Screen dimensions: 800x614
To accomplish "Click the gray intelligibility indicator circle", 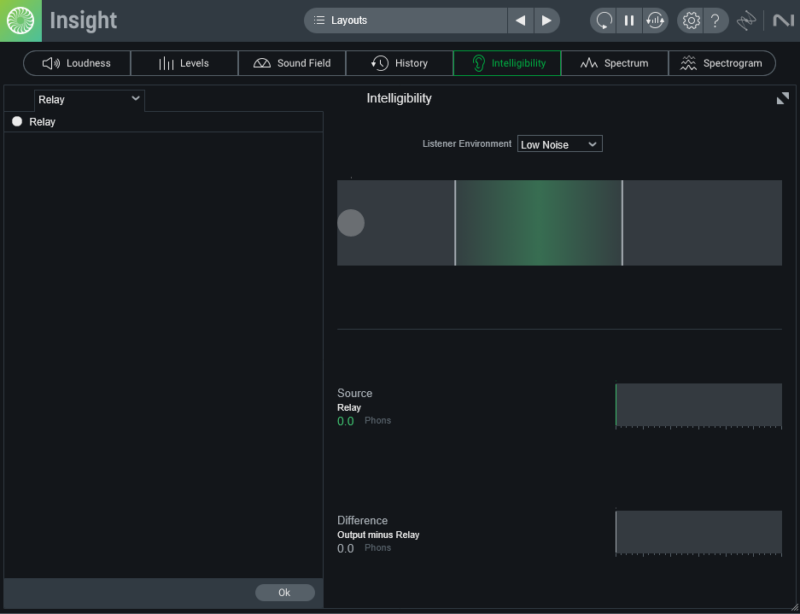I will [351, 223].
